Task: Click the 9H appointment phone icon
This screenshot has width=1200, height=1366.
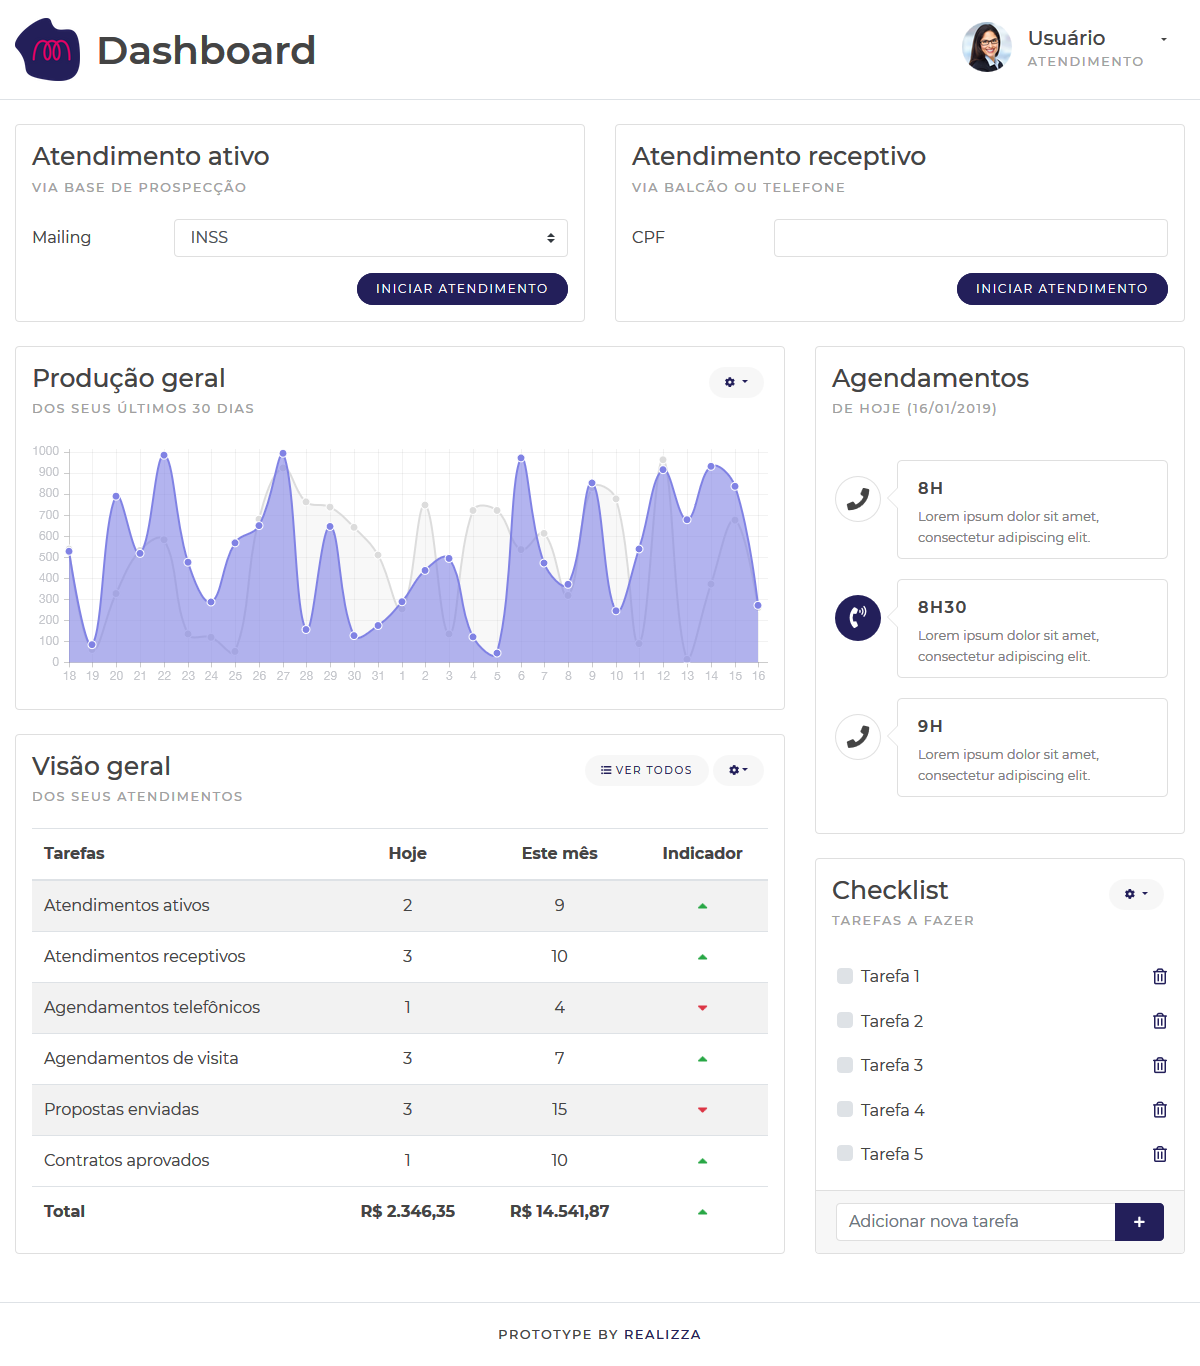Action: coord(857,737)
